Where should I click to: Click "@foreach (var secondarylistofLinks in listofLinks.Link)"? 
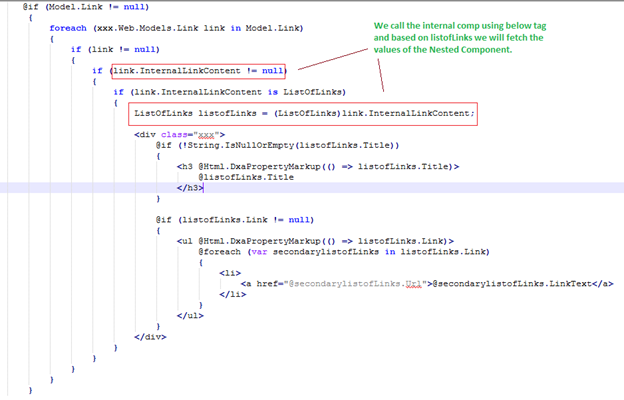click(x=344, y=252)
